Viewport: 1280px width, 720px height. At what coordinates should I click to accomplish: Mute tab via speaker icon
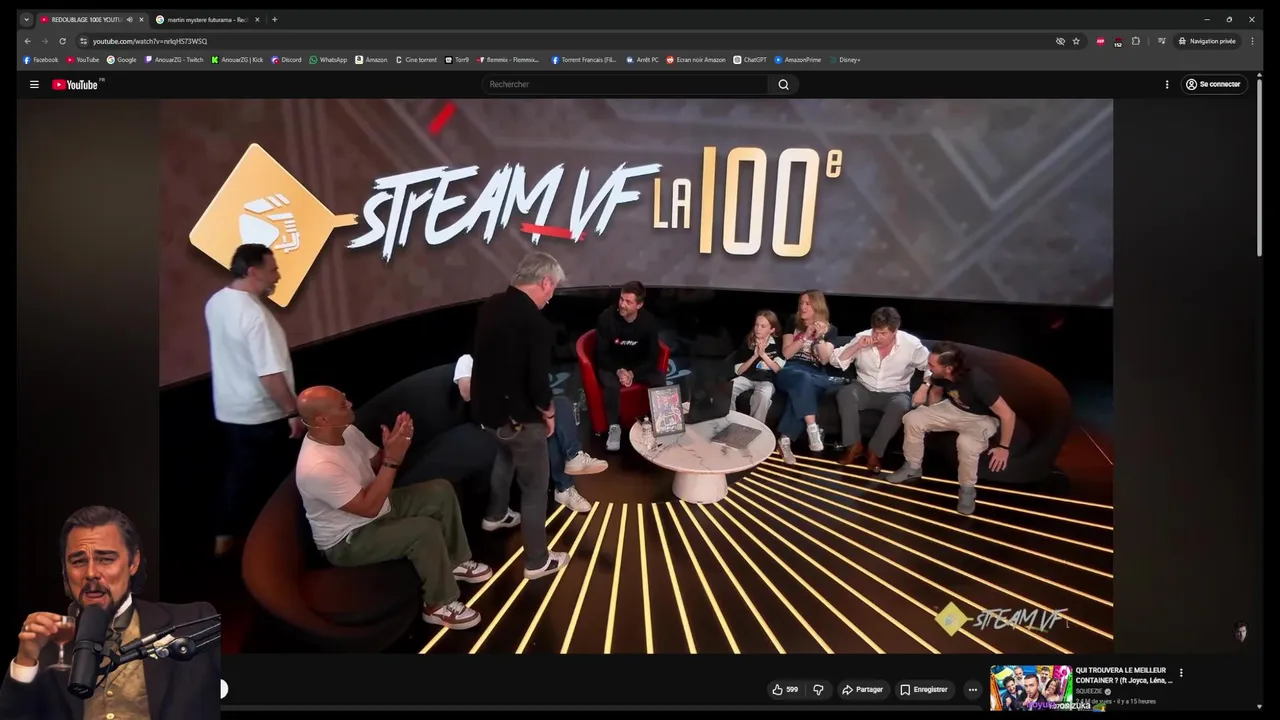pyautogui.click(x=130, y=19)
